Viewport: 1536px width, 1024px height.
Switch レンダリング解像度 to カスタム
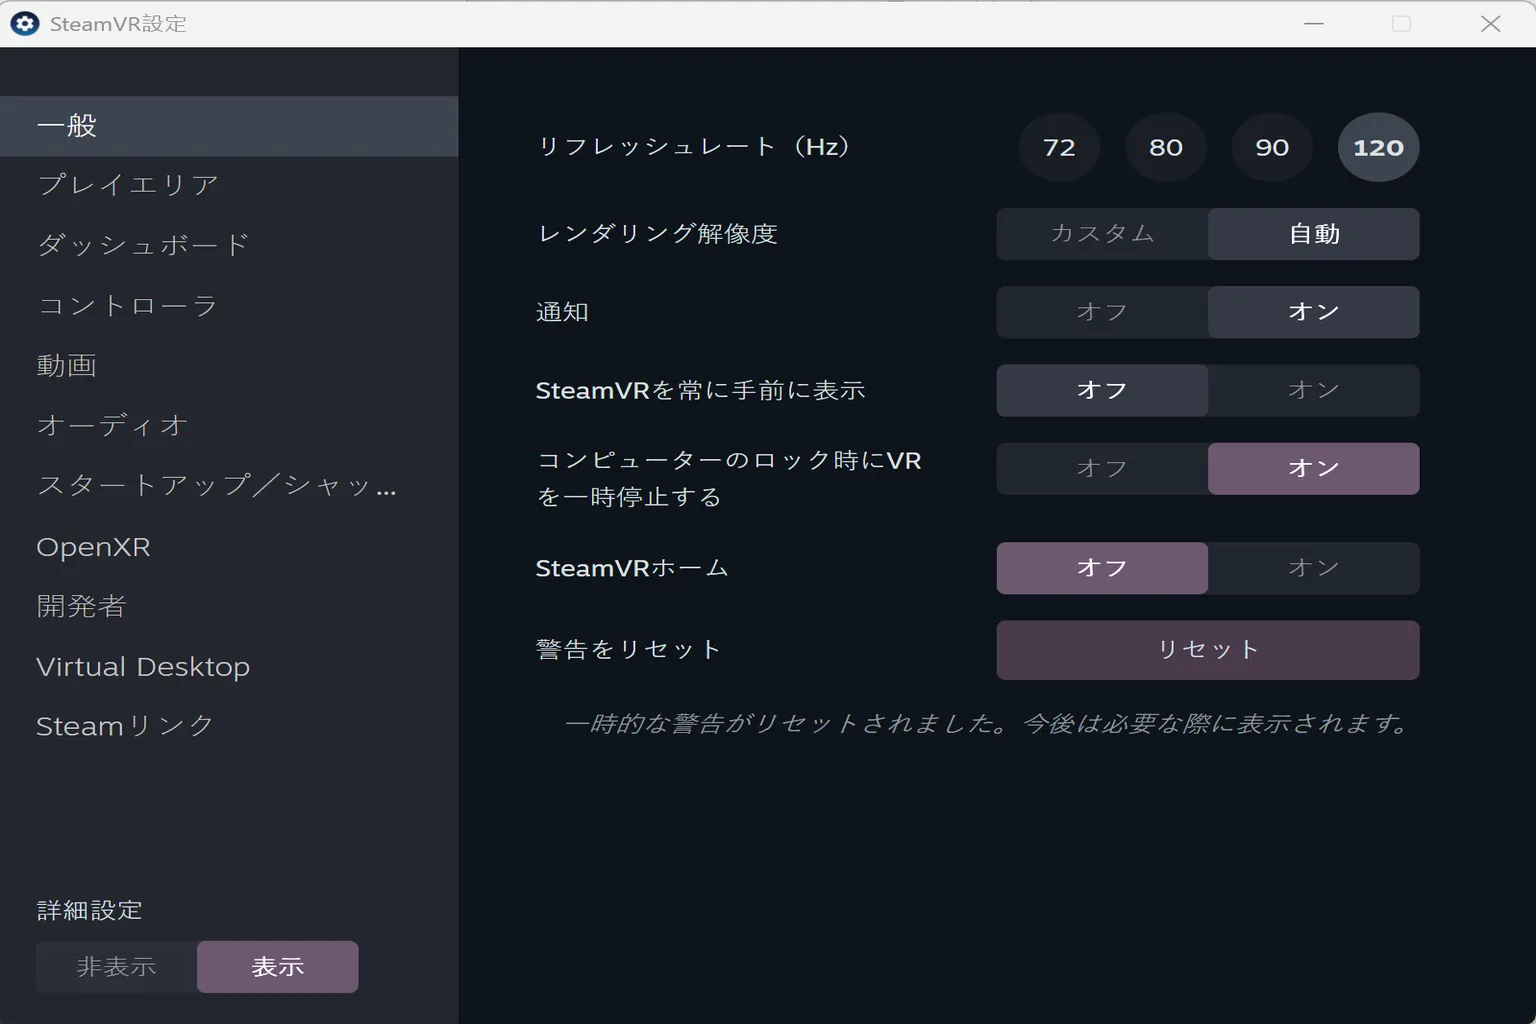(x=1101, y=233)
